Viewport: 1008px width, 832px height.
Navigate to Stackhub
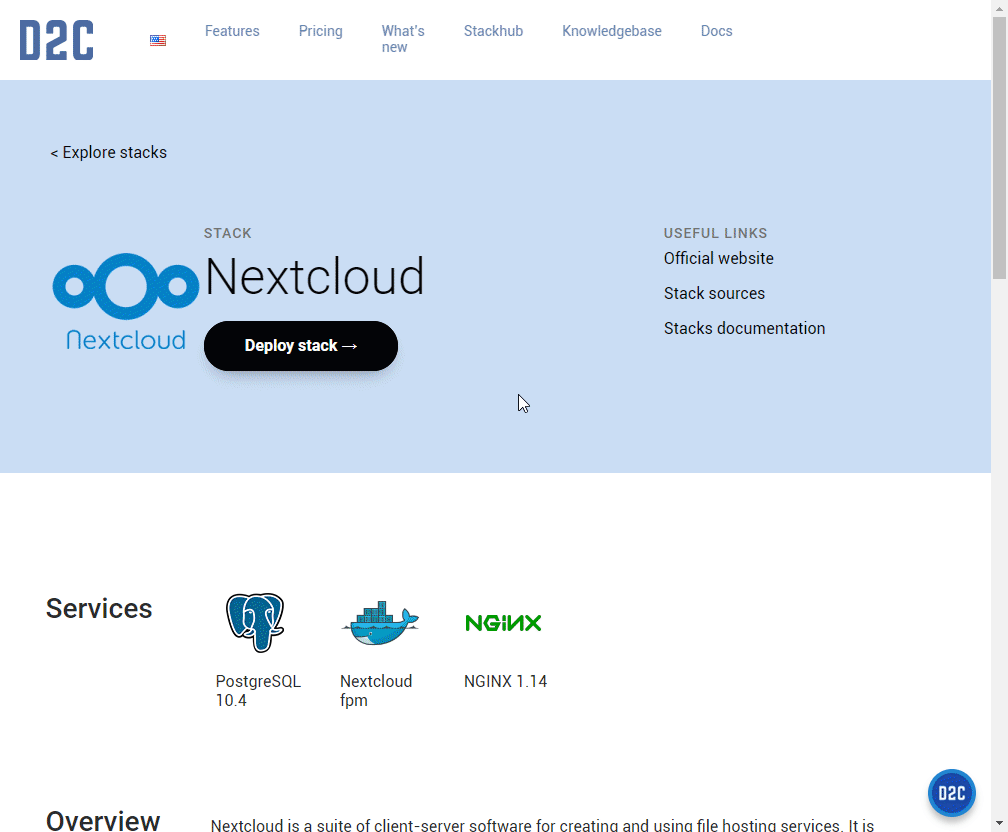point(494,31)
